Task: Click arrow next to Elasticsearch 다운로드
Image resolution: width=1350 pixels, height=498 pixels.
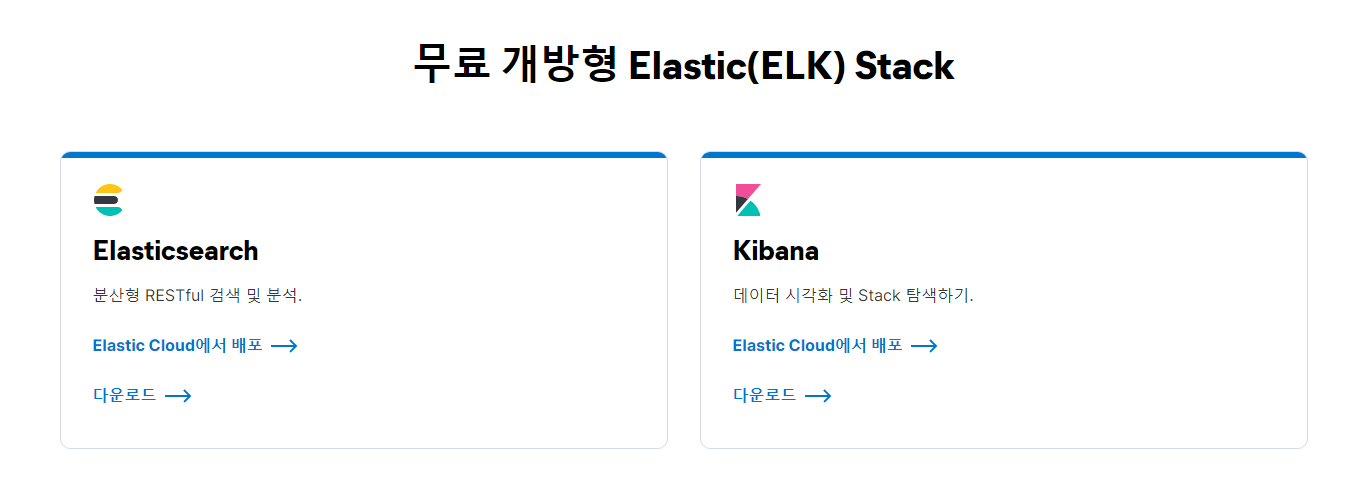Action: click(178, 396)
